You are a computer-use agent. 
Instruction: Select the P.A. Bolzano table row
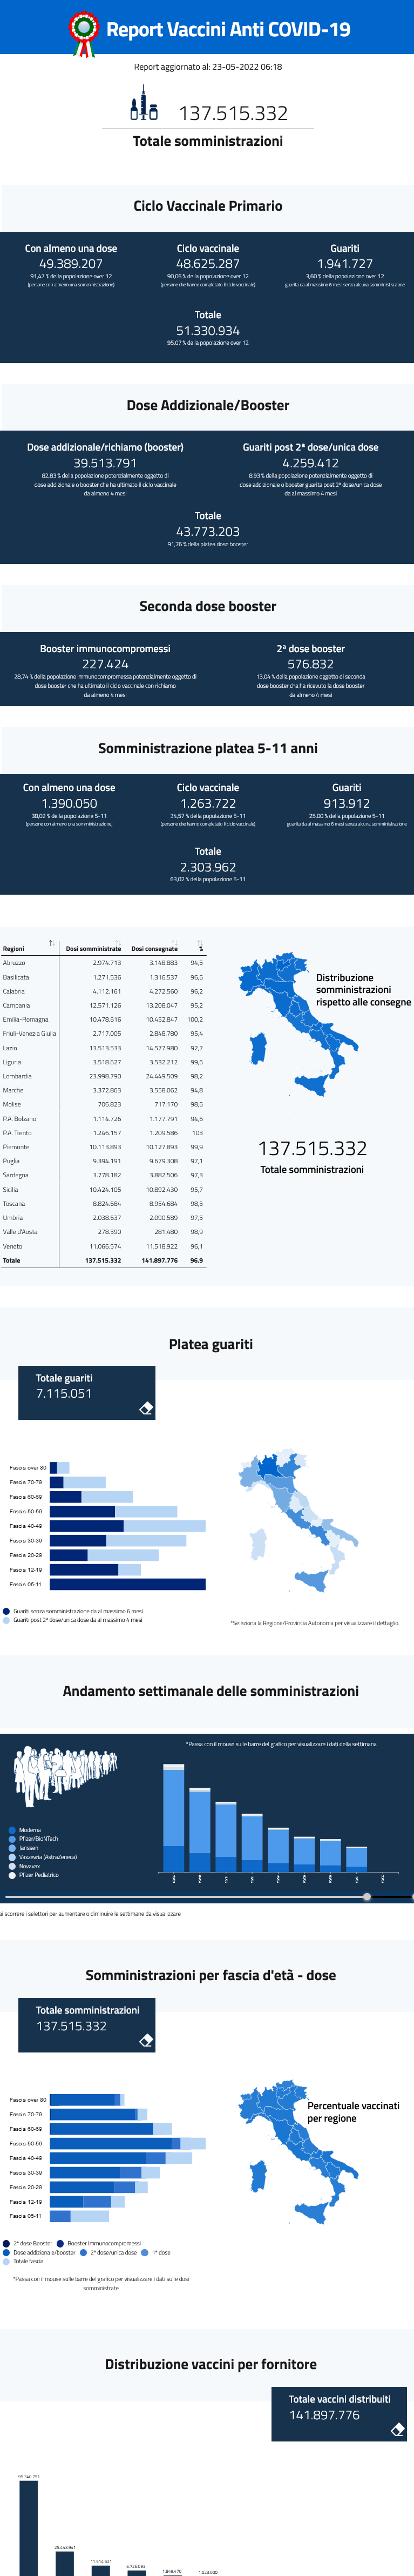click(x=103, y=1119)
